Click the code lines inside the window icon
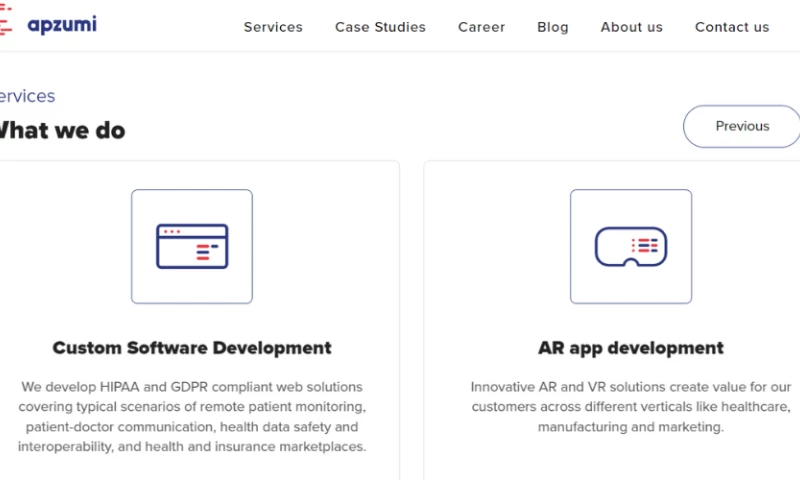Screen dimensions: 800x480 (x=205, y=252)
